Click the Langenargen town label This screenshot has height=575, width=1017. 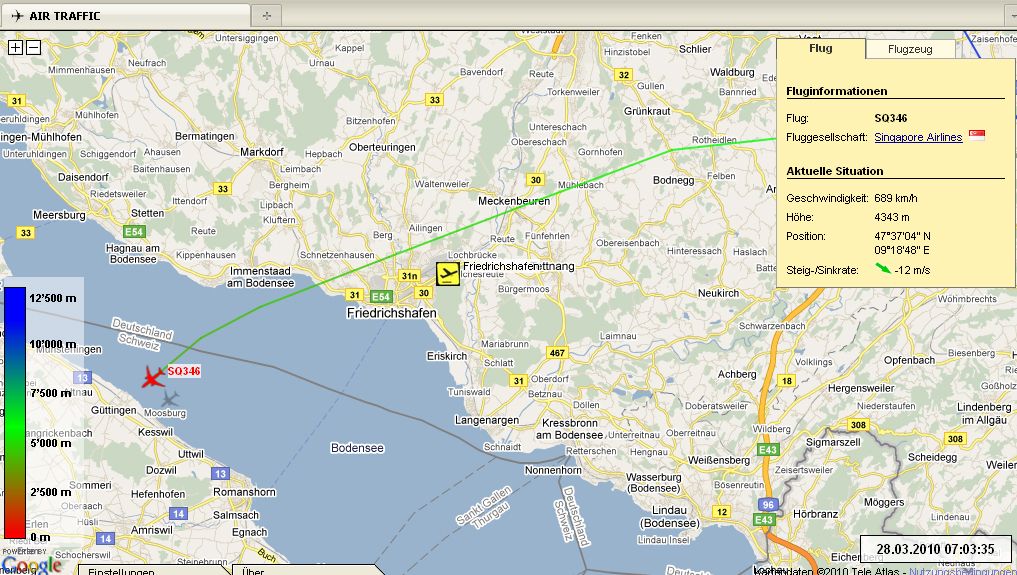coord(486,420)
